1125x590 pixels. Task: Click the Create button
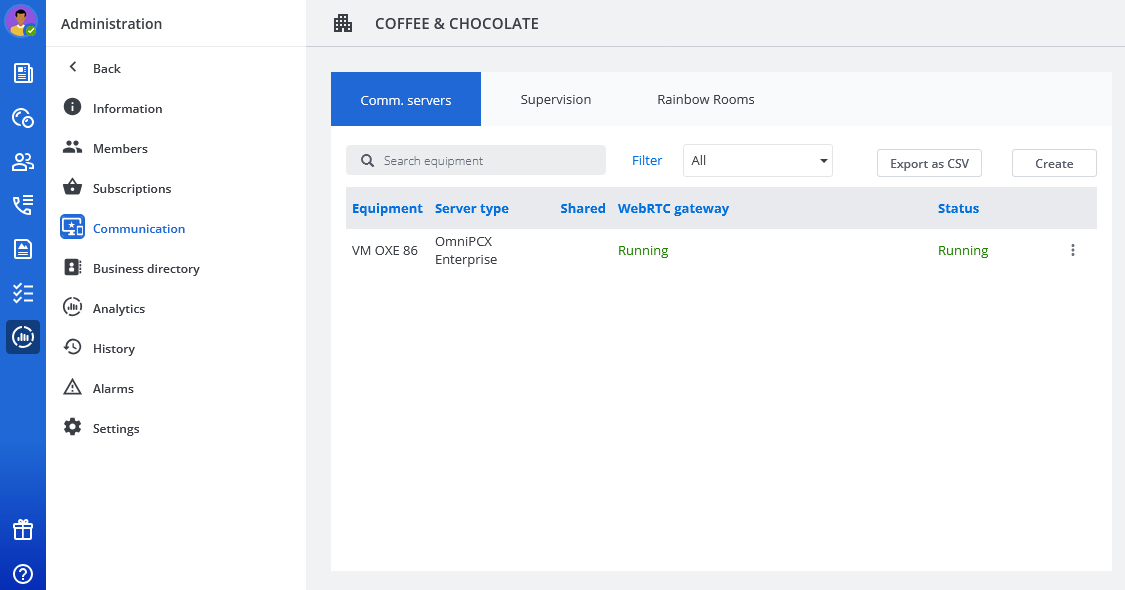pos(1054,164)
